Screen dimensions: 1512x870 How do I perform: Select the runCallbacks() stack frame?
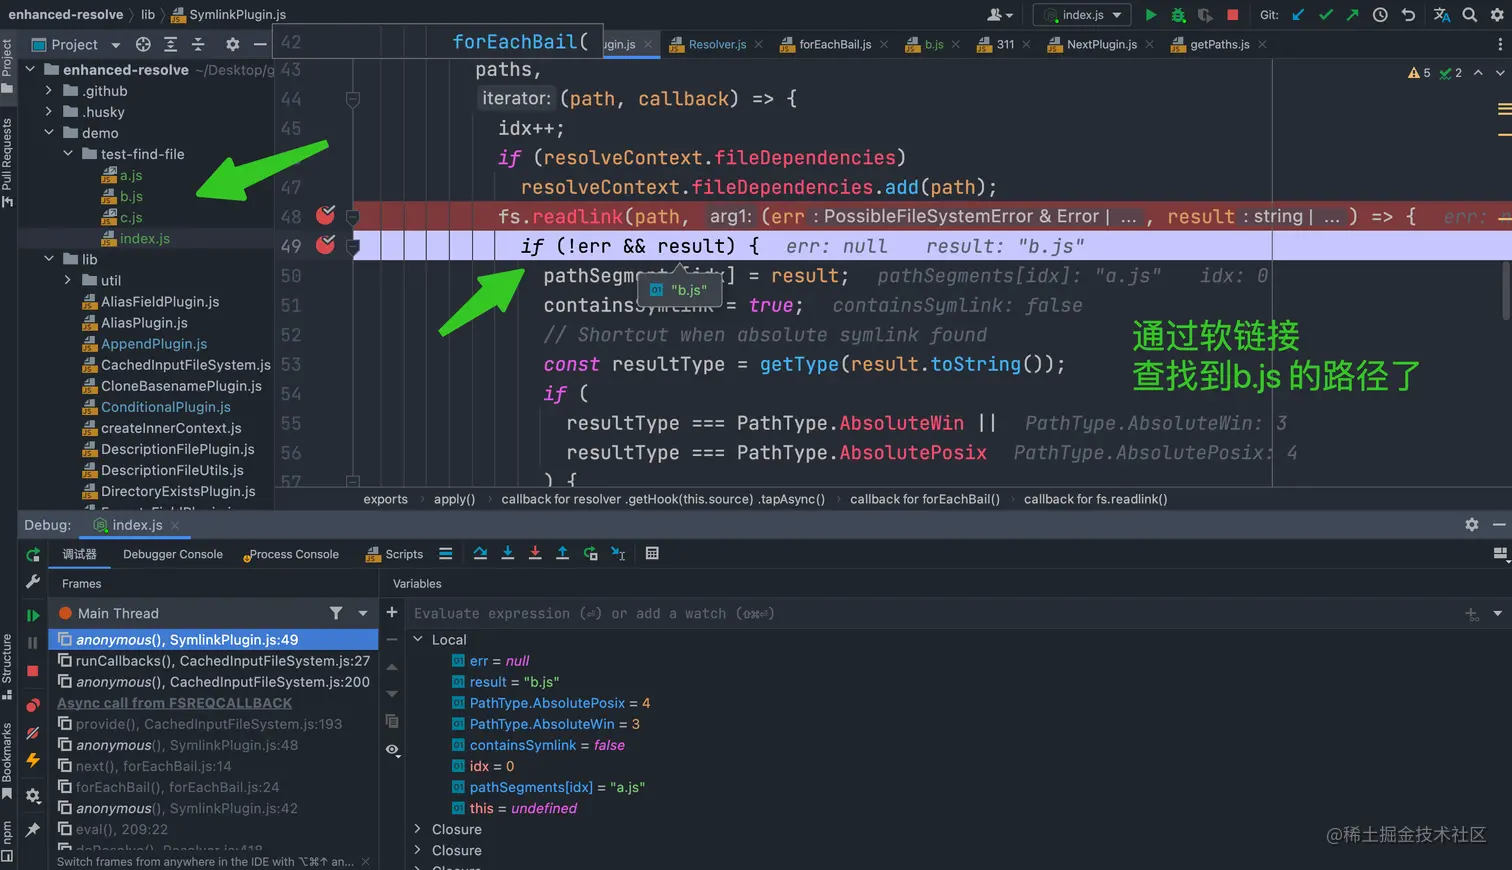point(213,661)
